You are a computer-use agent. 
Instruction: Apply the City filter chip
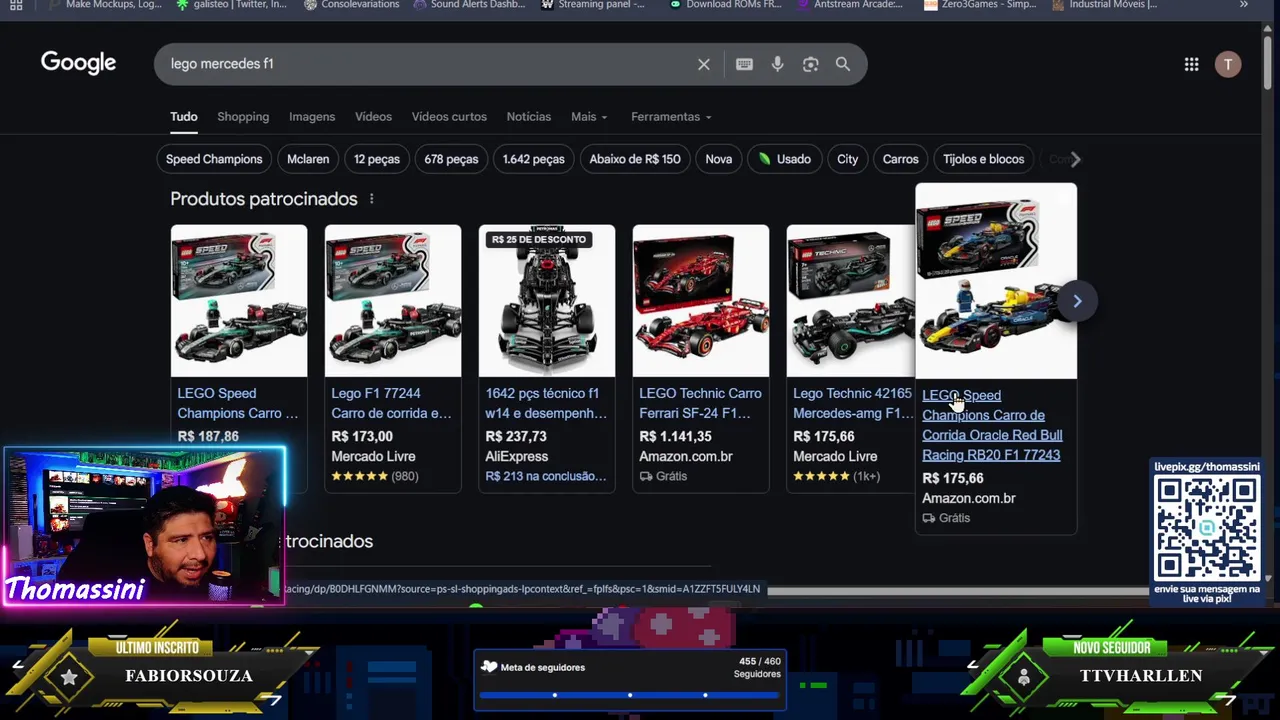(848, 159)
